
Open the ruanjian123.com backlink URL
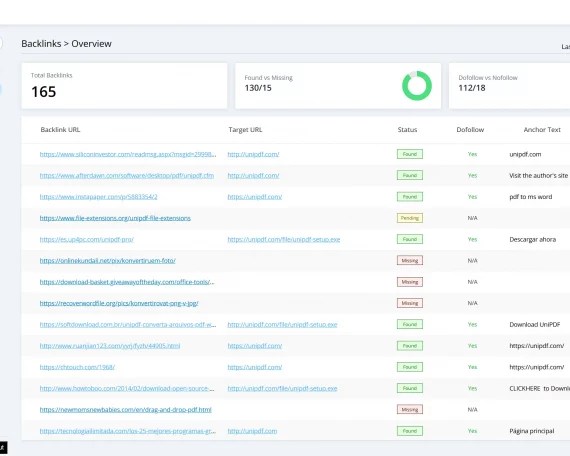(110, 345)
